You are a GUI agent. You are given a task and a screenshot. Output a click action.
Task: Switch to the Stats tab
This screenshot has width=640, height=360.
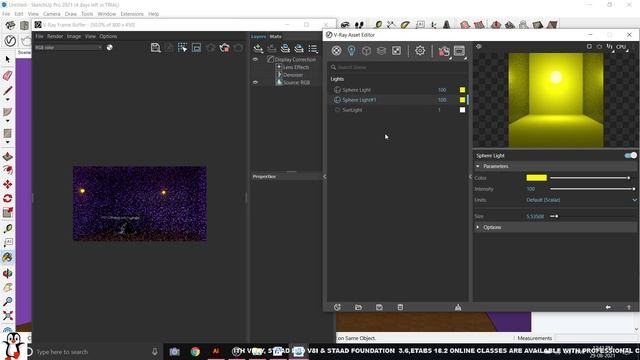click(276, 36)
